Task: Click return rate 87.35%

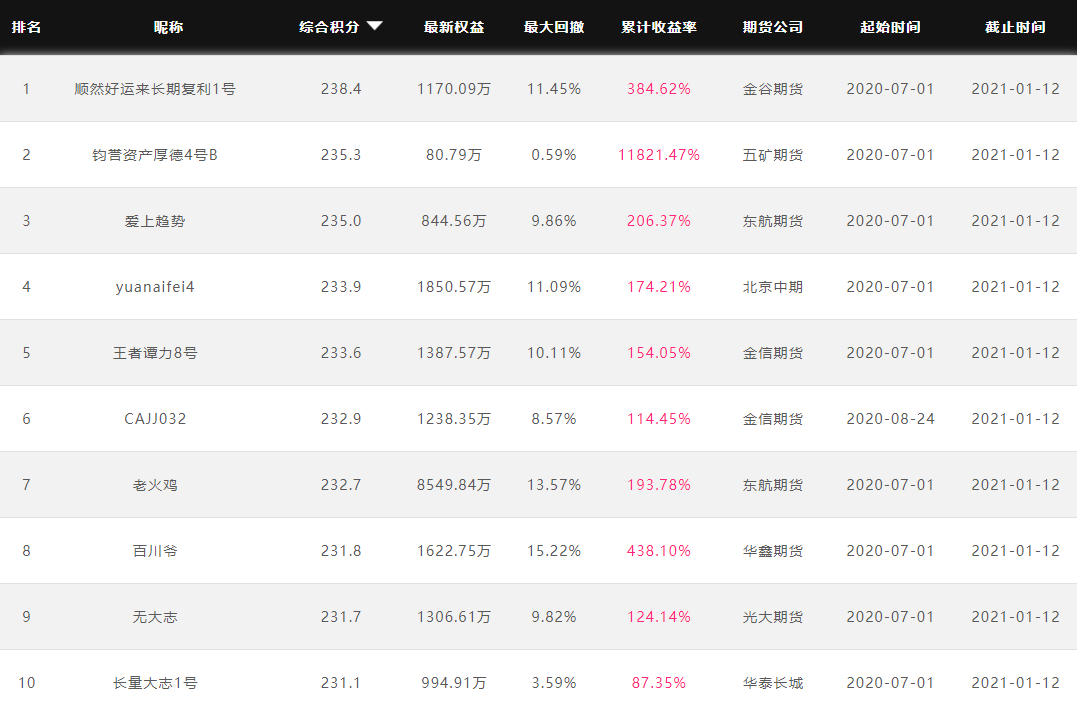Action: tap(659, 682)
